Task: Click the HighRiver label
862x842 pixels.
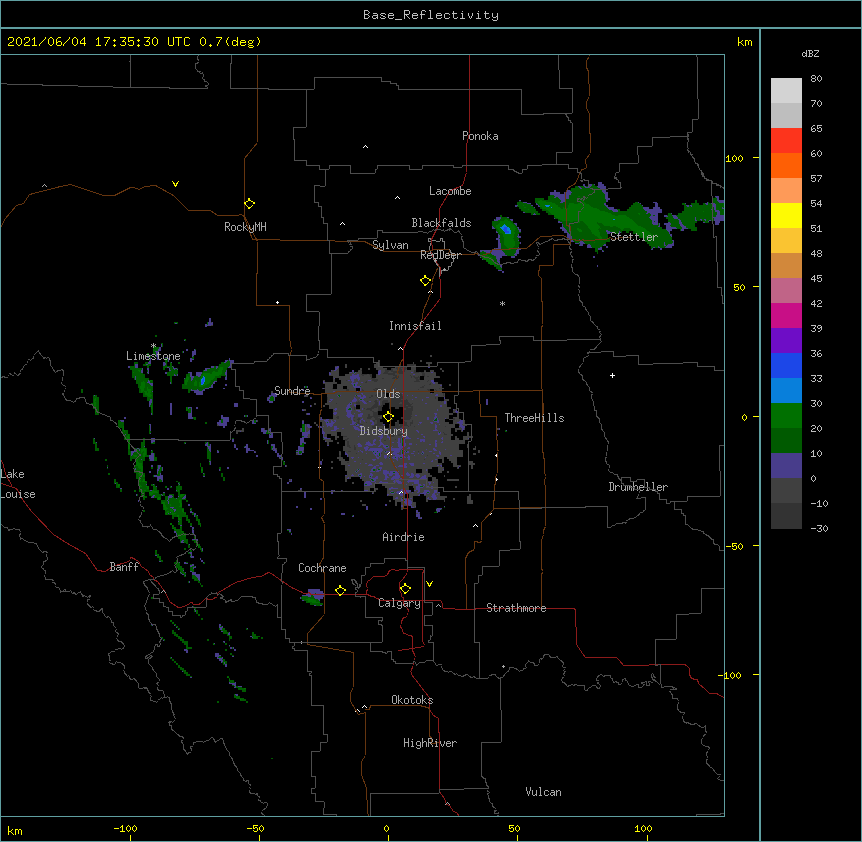Action: 430,743
